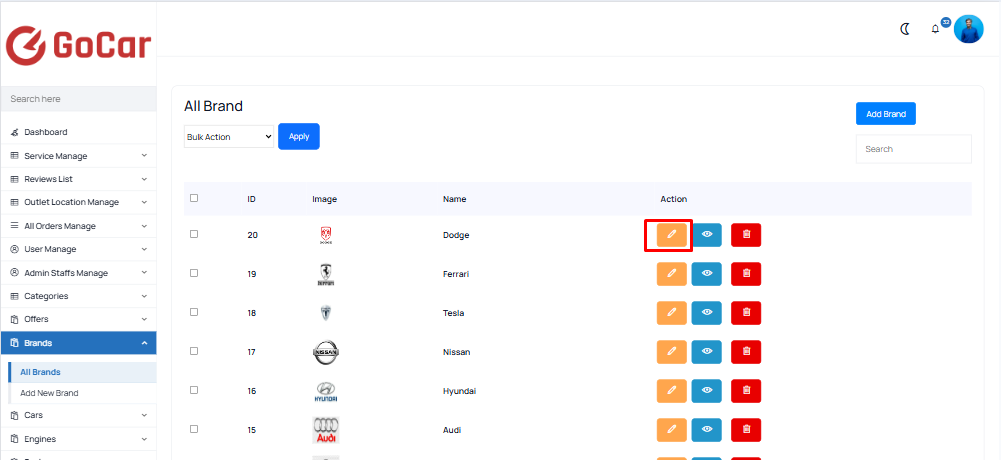Click the ID 17 cell
Viewport: 1001px width, 460px height.
[x=252, y=352]
